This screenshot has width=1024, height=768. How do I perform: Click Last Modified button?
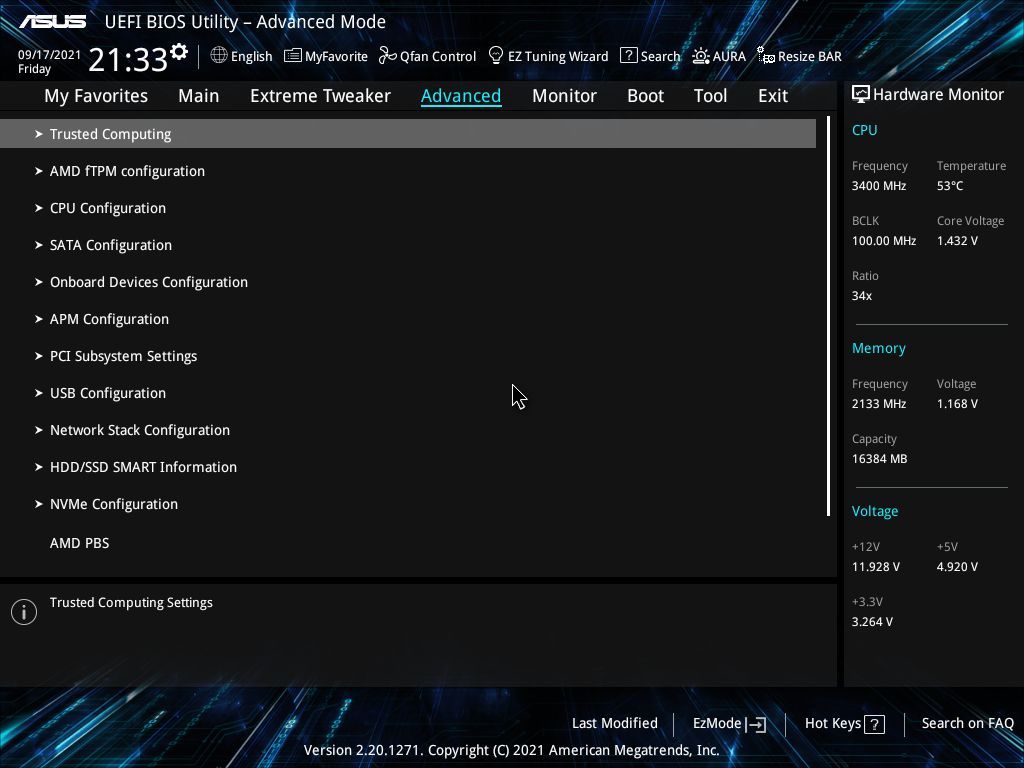click(x=615, y=724)
